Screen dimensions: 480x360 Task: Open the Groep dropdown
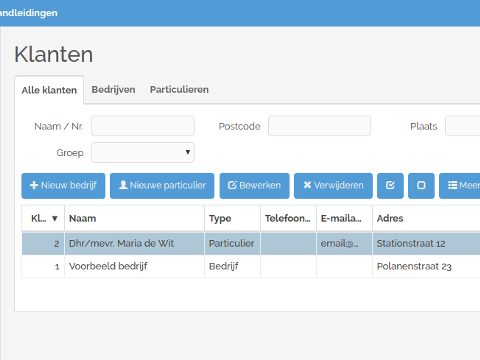(x=143, y=153)
